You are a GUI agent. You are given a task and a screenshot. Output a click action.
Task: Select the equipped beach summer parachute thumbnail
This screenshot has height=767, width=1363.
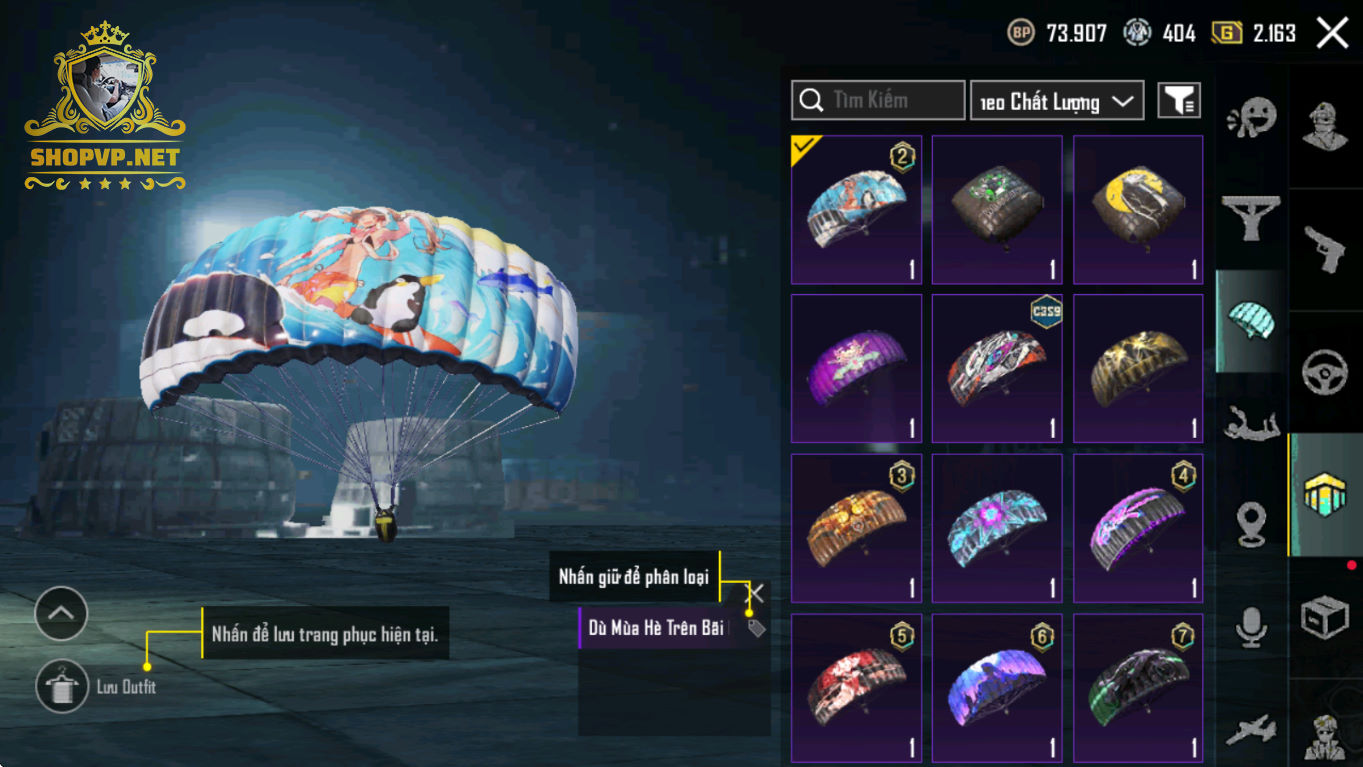coord(856,210)
